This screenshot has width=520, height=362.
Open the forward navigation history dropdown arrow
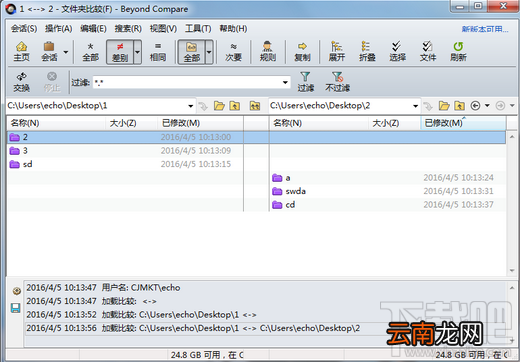[512, 106]
